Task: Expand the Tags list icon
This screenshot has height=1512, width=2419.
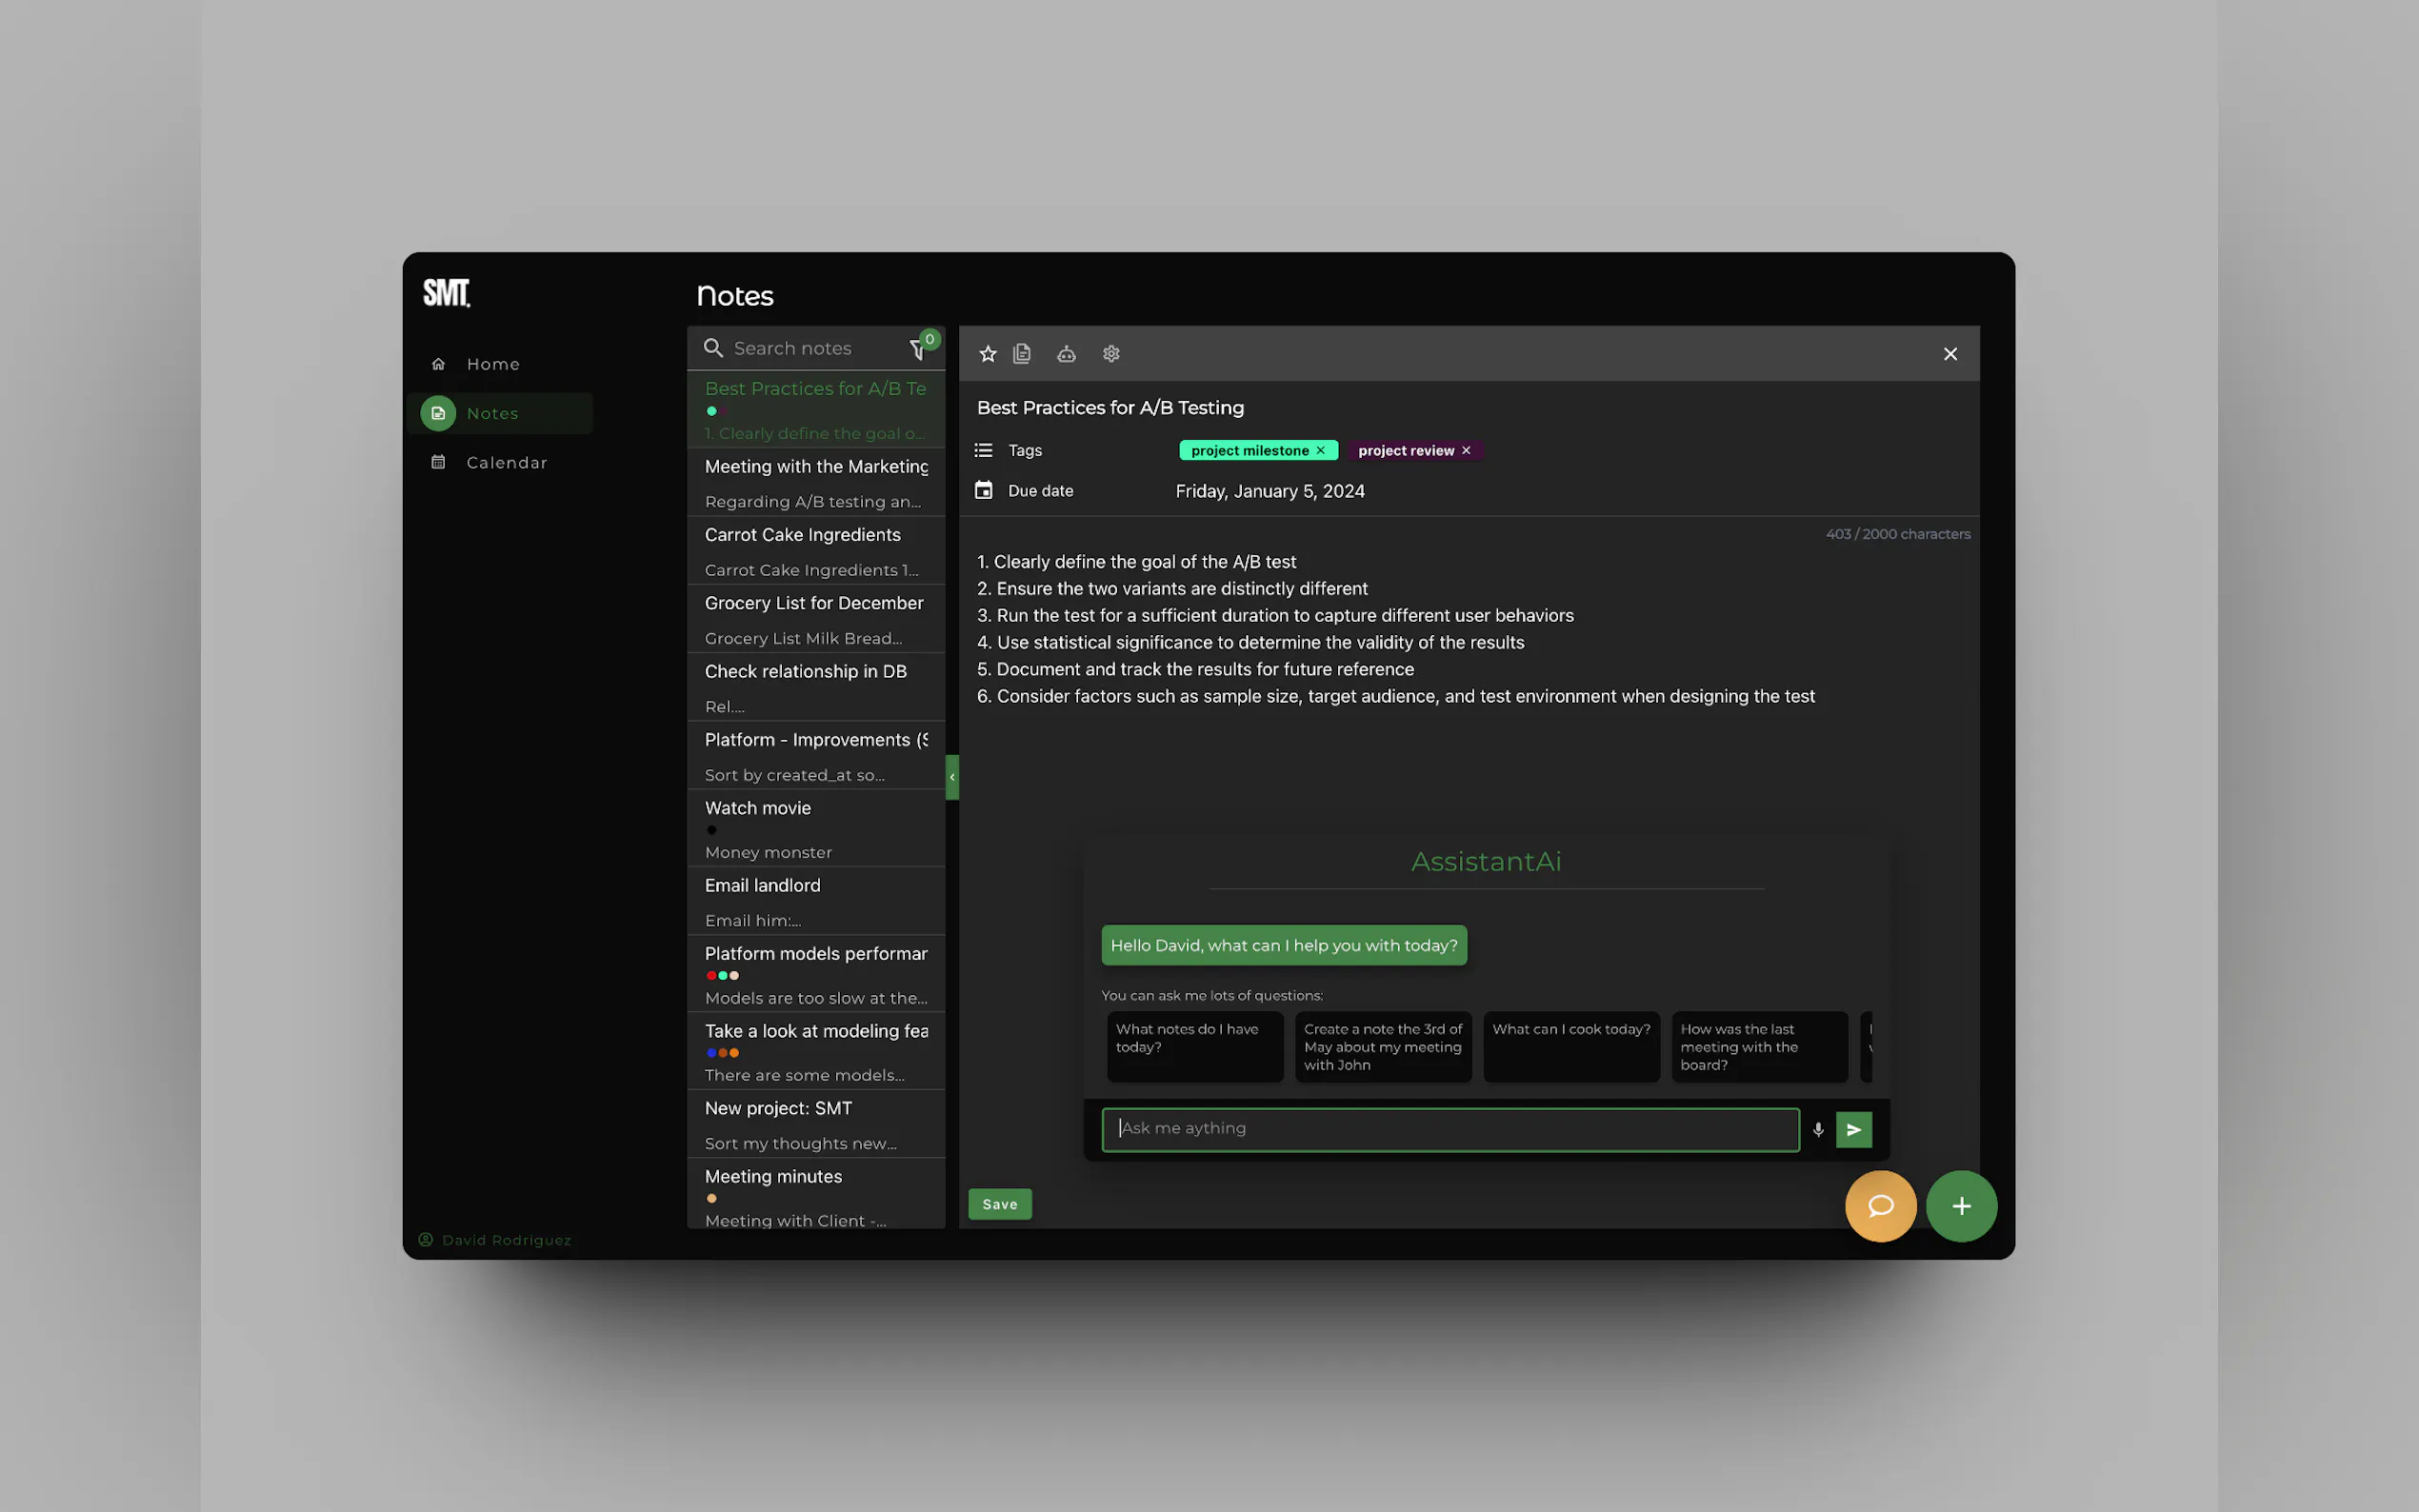Action: (984, 451)
